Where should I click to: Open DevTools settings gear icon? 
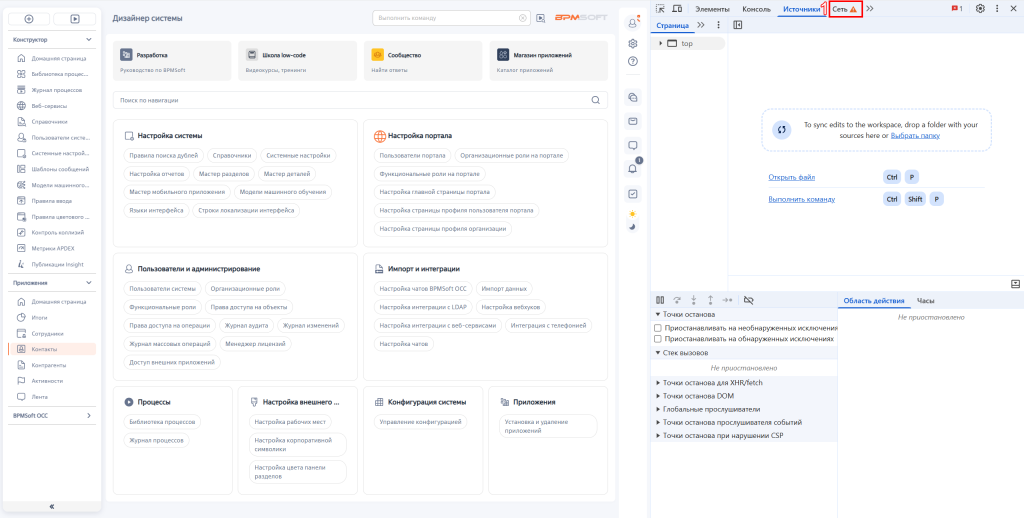(x=980, y=8)
